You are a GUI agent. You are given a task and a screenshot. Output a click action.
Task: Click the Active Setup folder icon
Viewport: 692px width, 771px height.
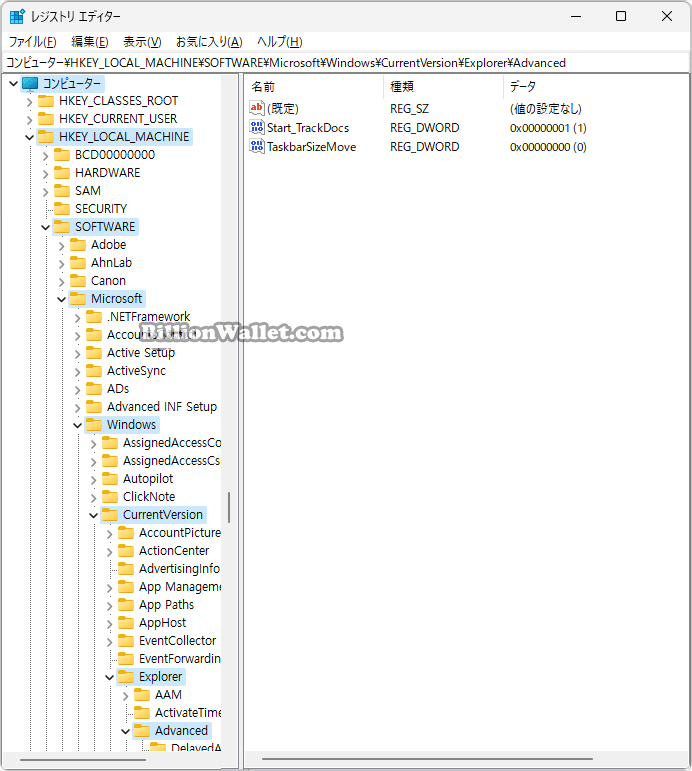point(94,353)
